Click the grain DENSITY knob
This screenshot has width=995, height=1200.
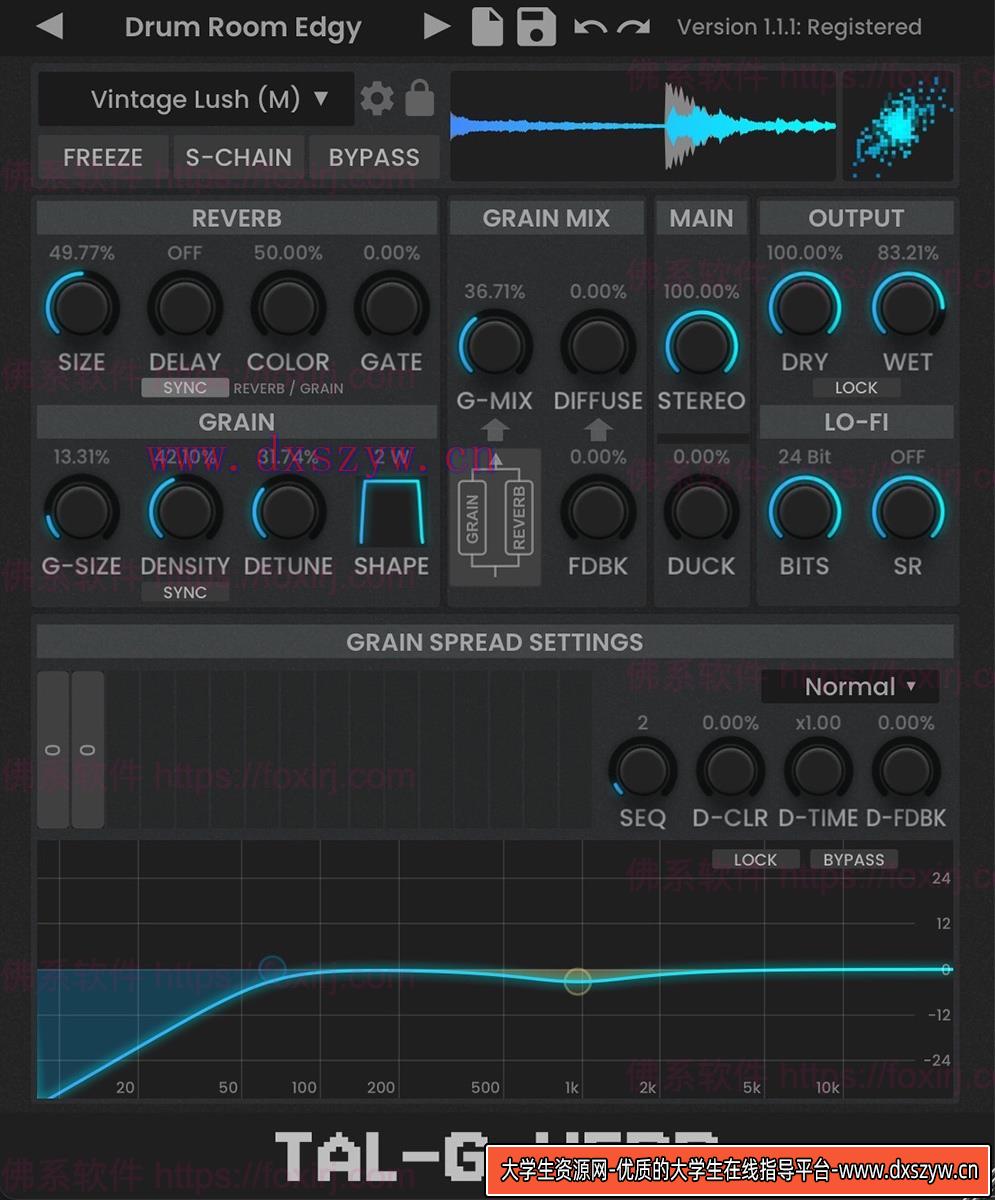point(185,511)
